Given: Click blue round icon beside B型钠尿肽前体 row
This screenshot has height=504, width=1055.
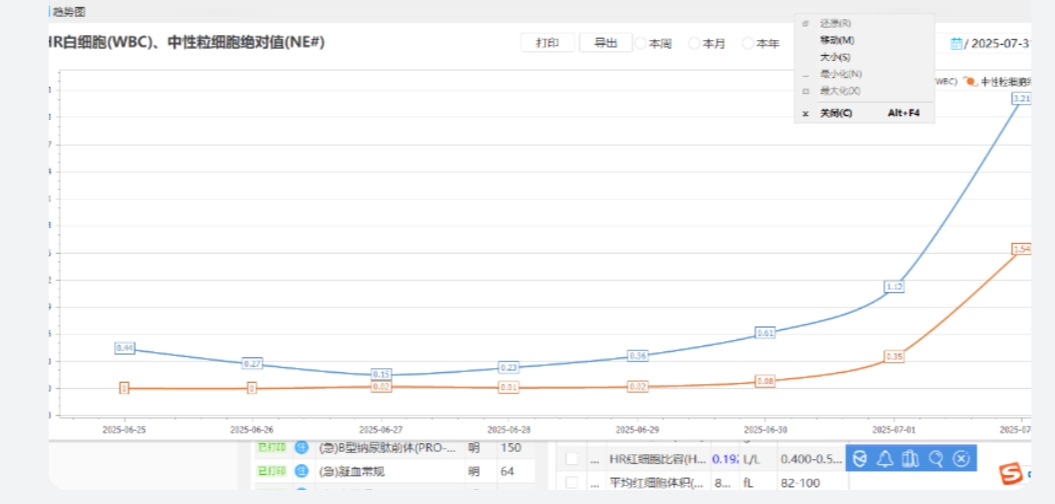Looking at the screenshot, I should tap(301, 447).
